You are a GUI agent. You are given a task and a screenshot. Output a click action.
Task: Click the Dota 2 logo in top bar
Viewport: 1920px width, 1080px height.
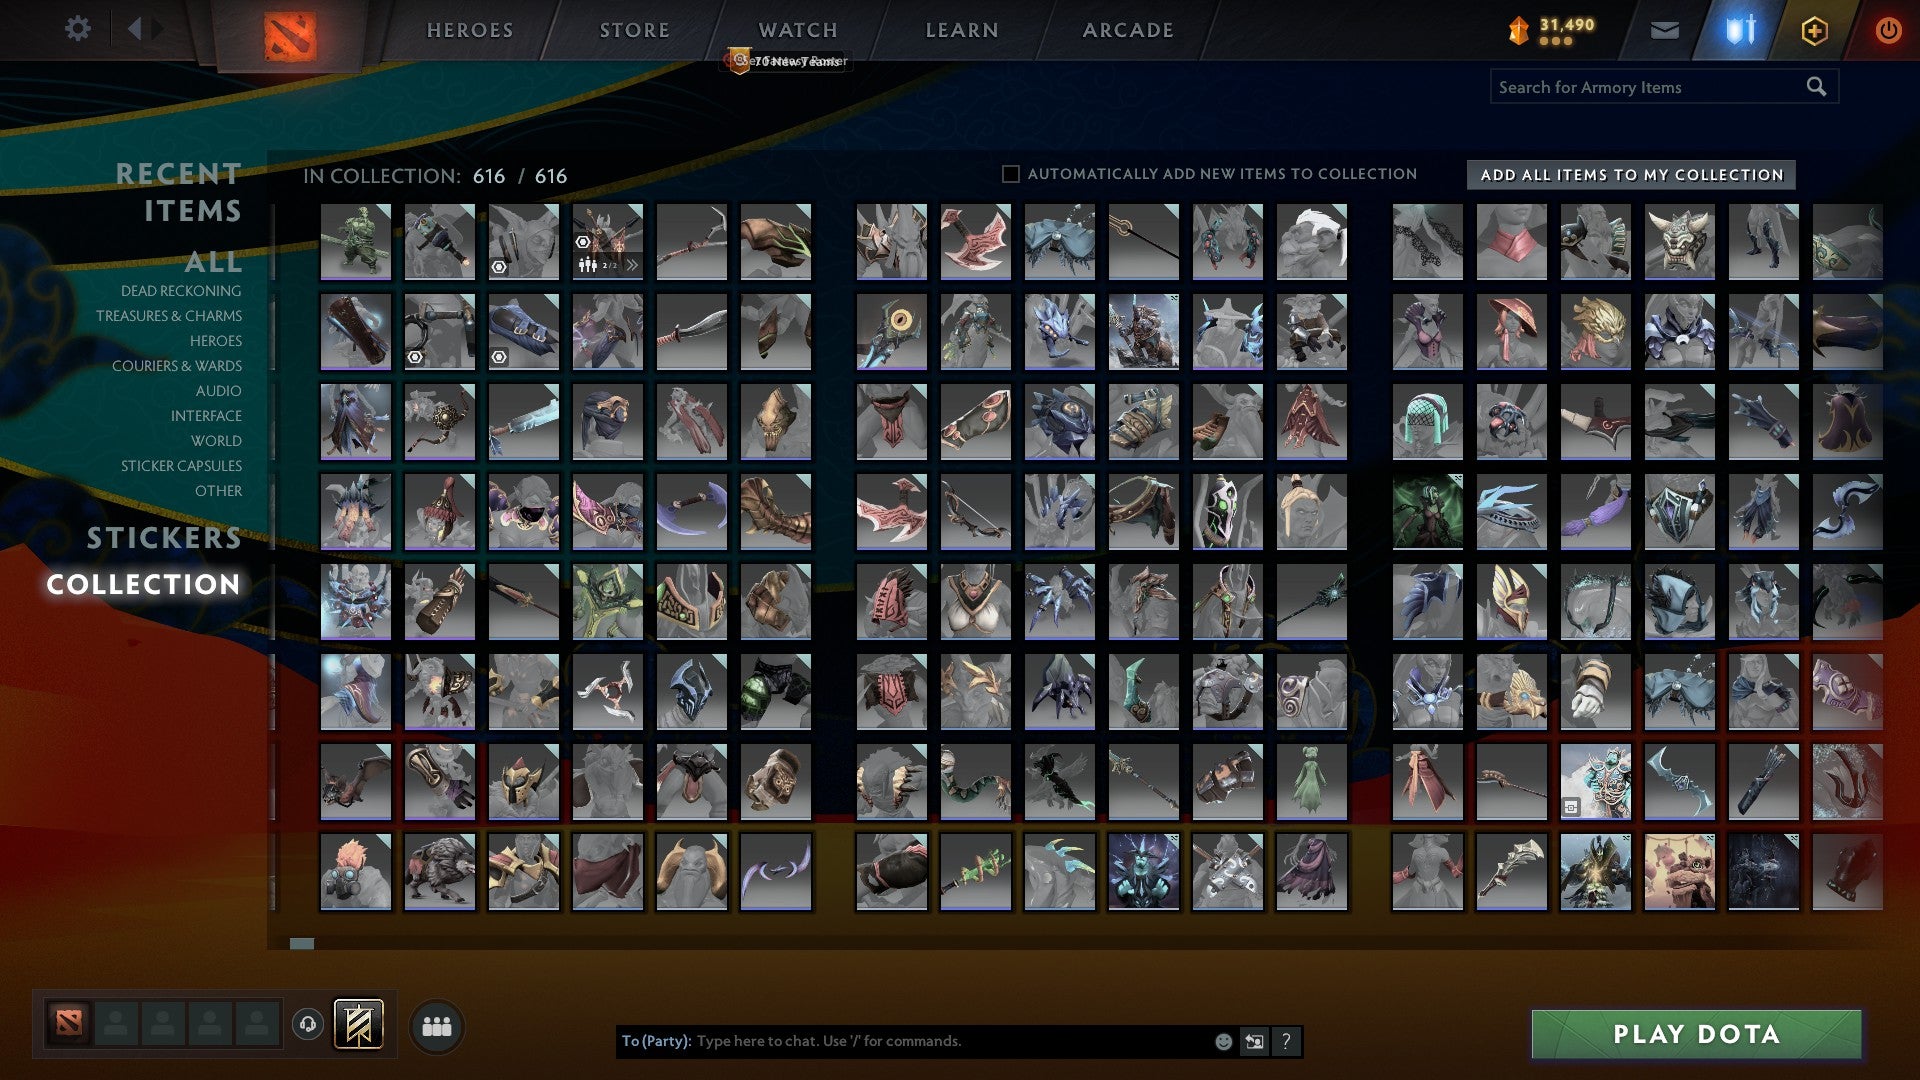tap(291, 30)
